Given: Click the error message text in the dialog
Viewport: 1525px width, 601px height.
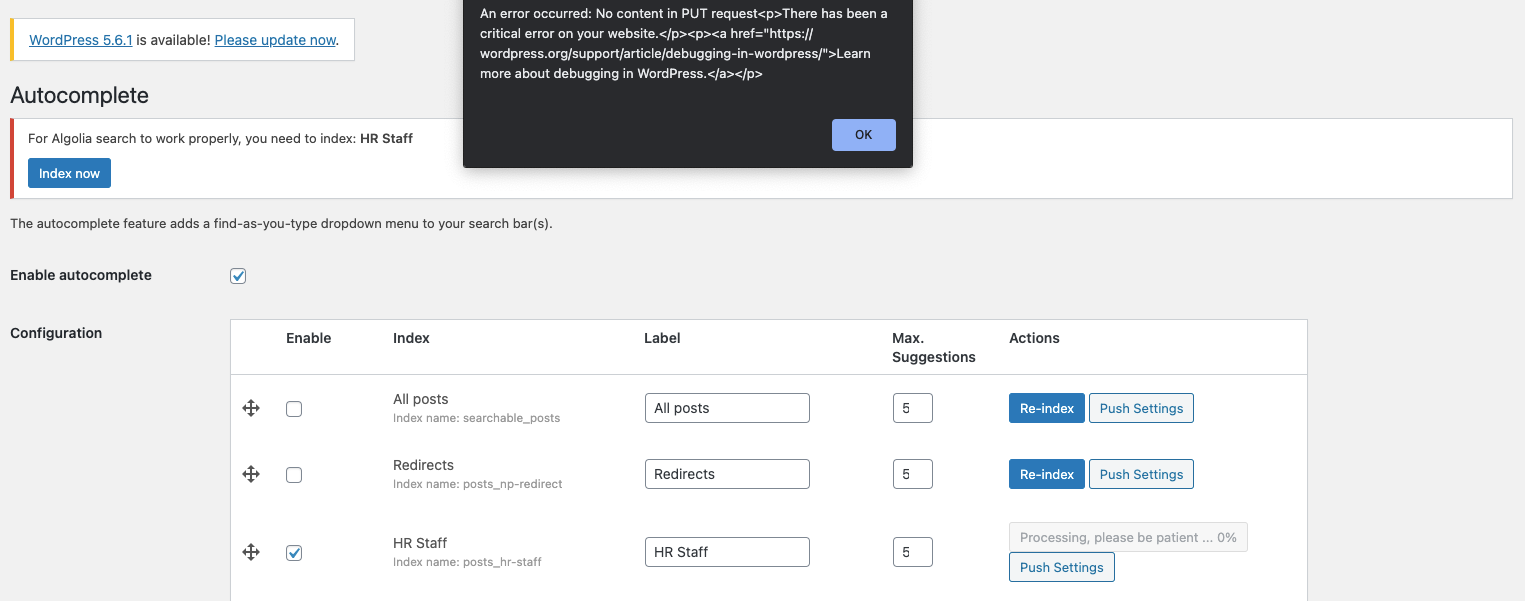Looking at the screenshot, I should click(684, 44).
